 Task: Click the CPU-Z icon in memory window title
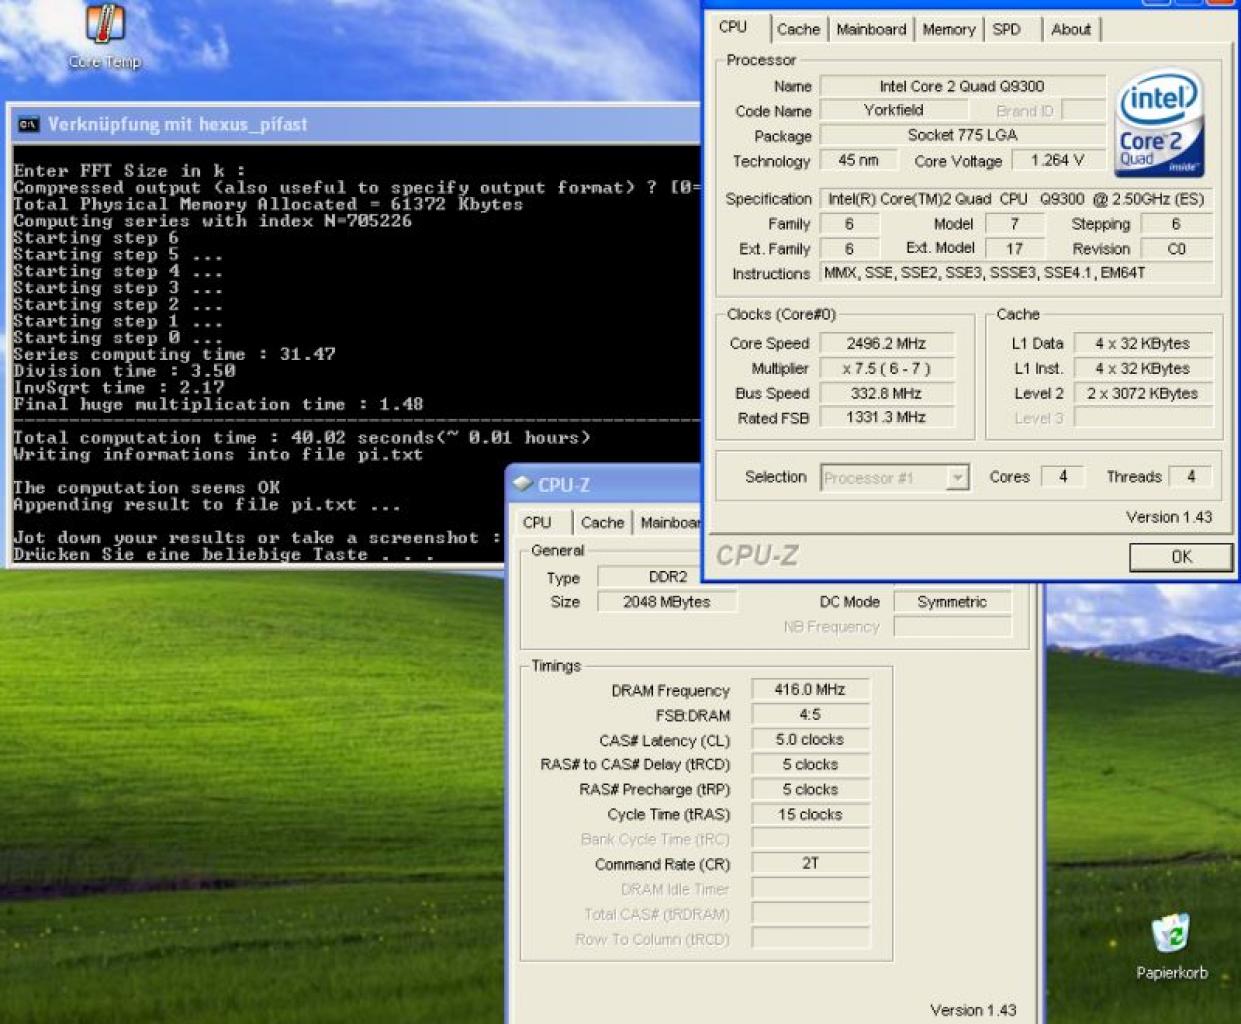(x=522, y=484)
